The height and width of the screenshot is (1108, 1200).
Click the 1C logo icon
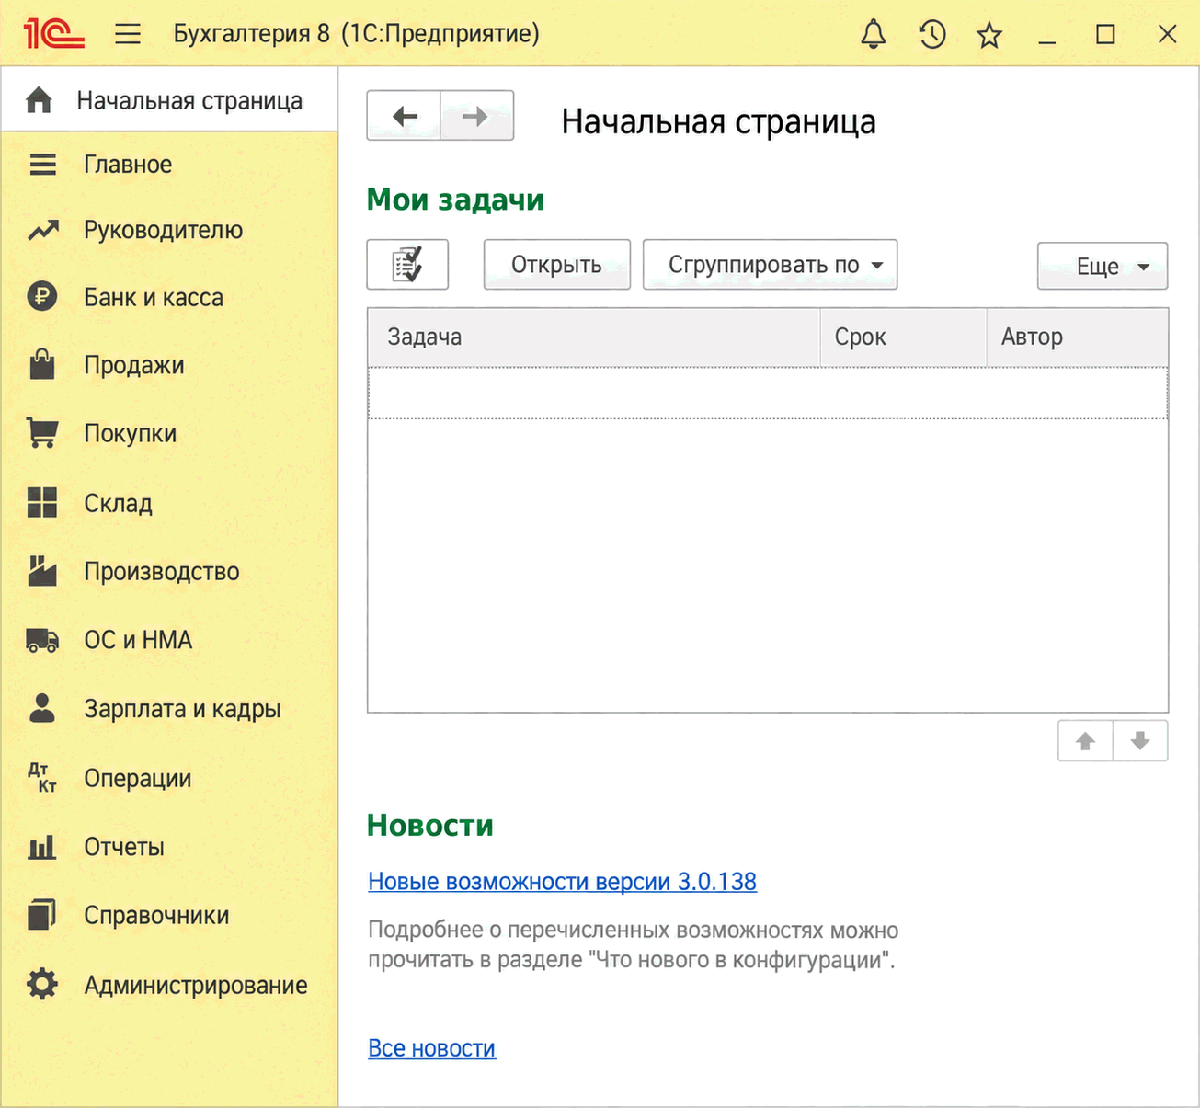click(x=55, y=34)
